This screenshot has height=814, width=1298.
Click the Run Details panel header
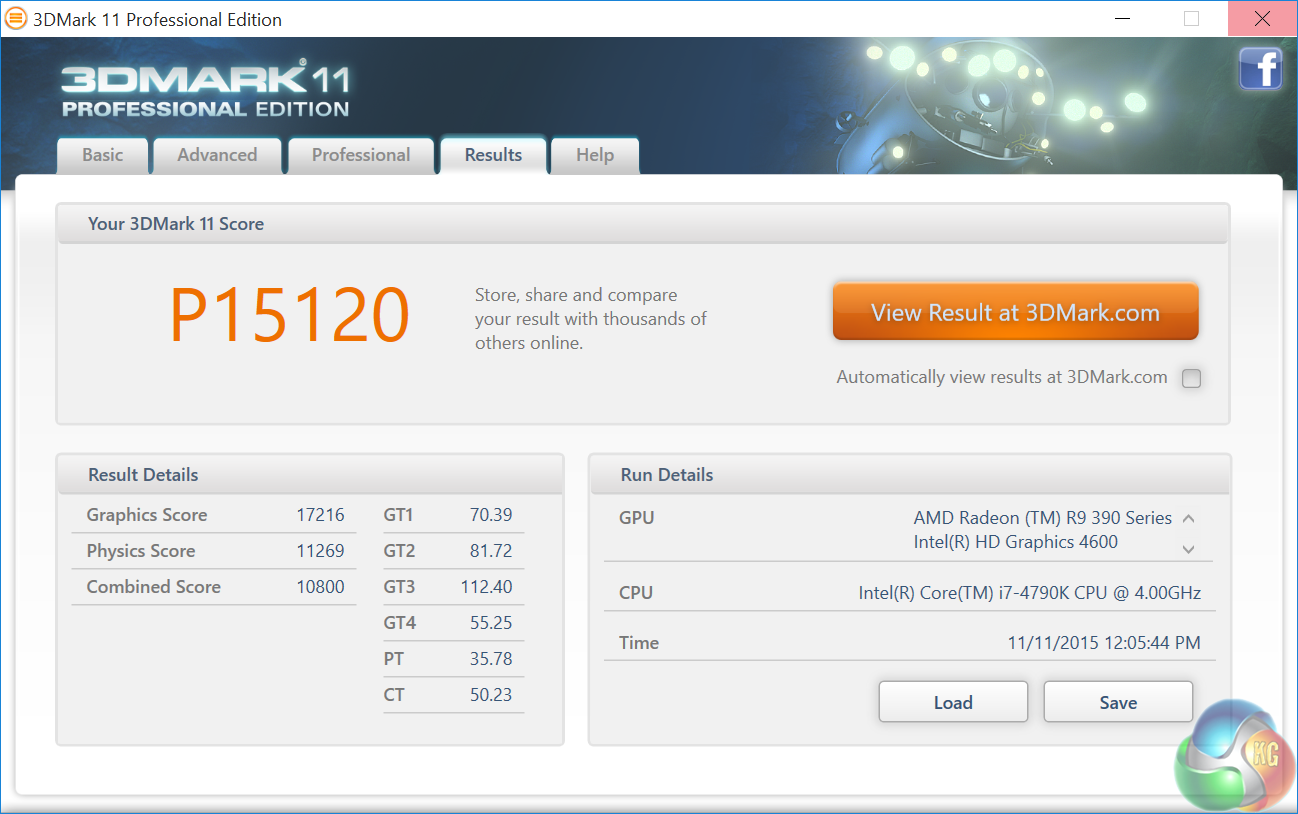pos(911,475)
